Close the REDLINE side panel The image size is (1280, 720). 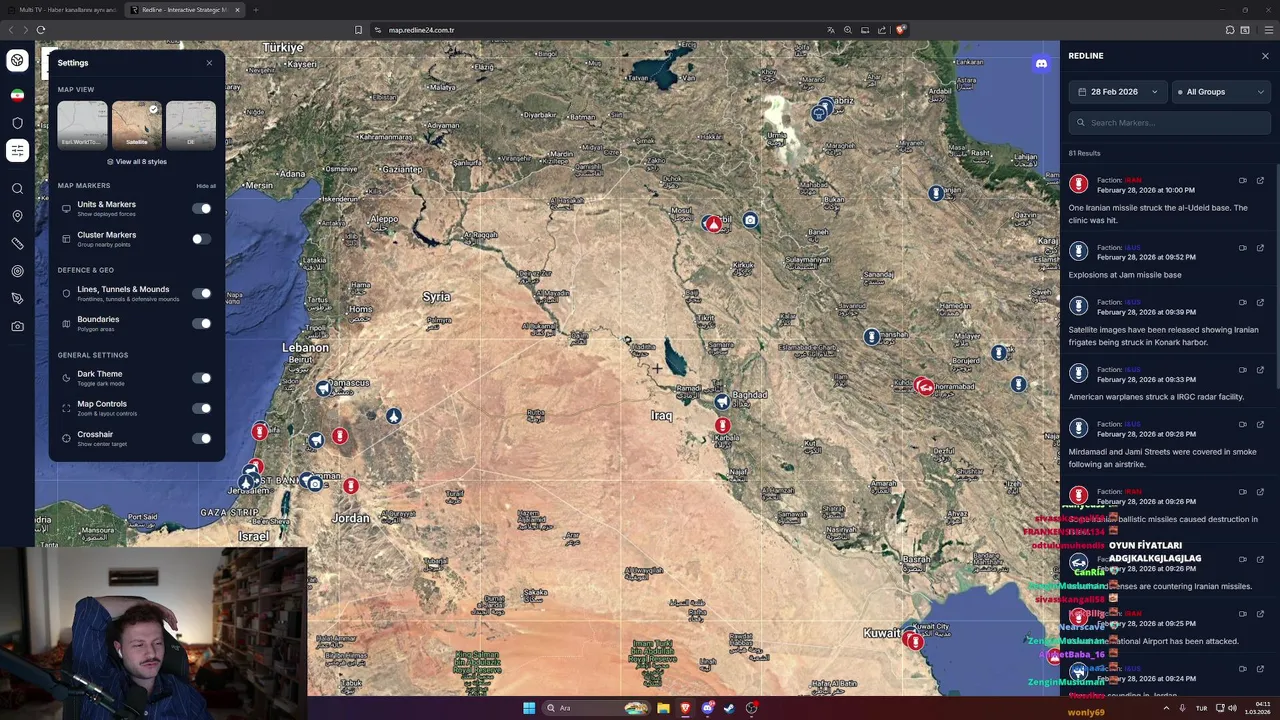tap(1265, 56)
